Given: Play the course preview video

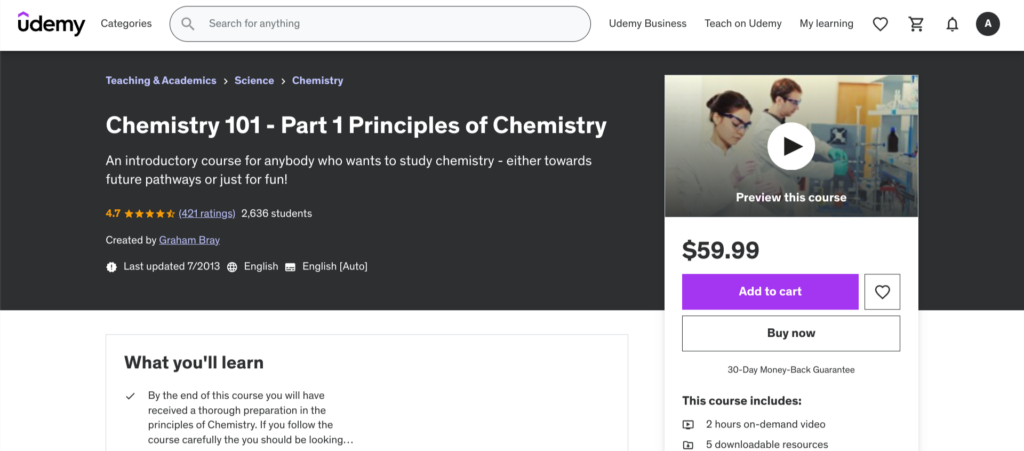Looking at the screenshot, I should coord(791,147).
